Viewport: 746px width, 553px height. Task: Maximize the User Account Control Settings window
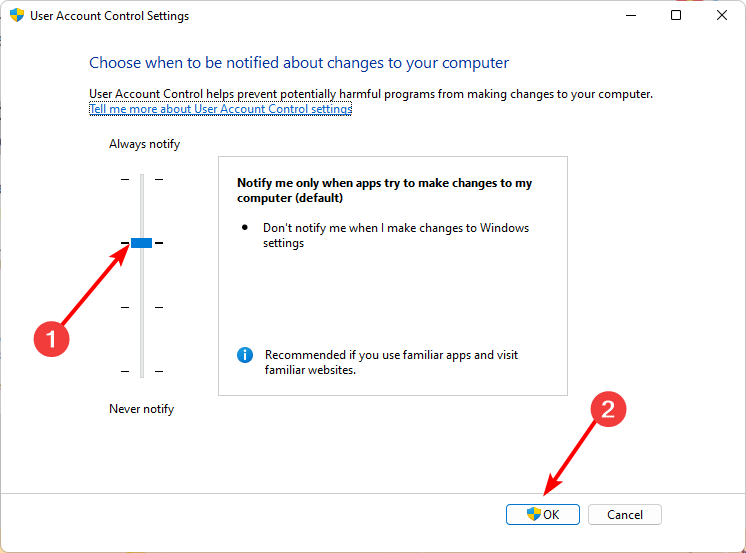click(676, 15)
